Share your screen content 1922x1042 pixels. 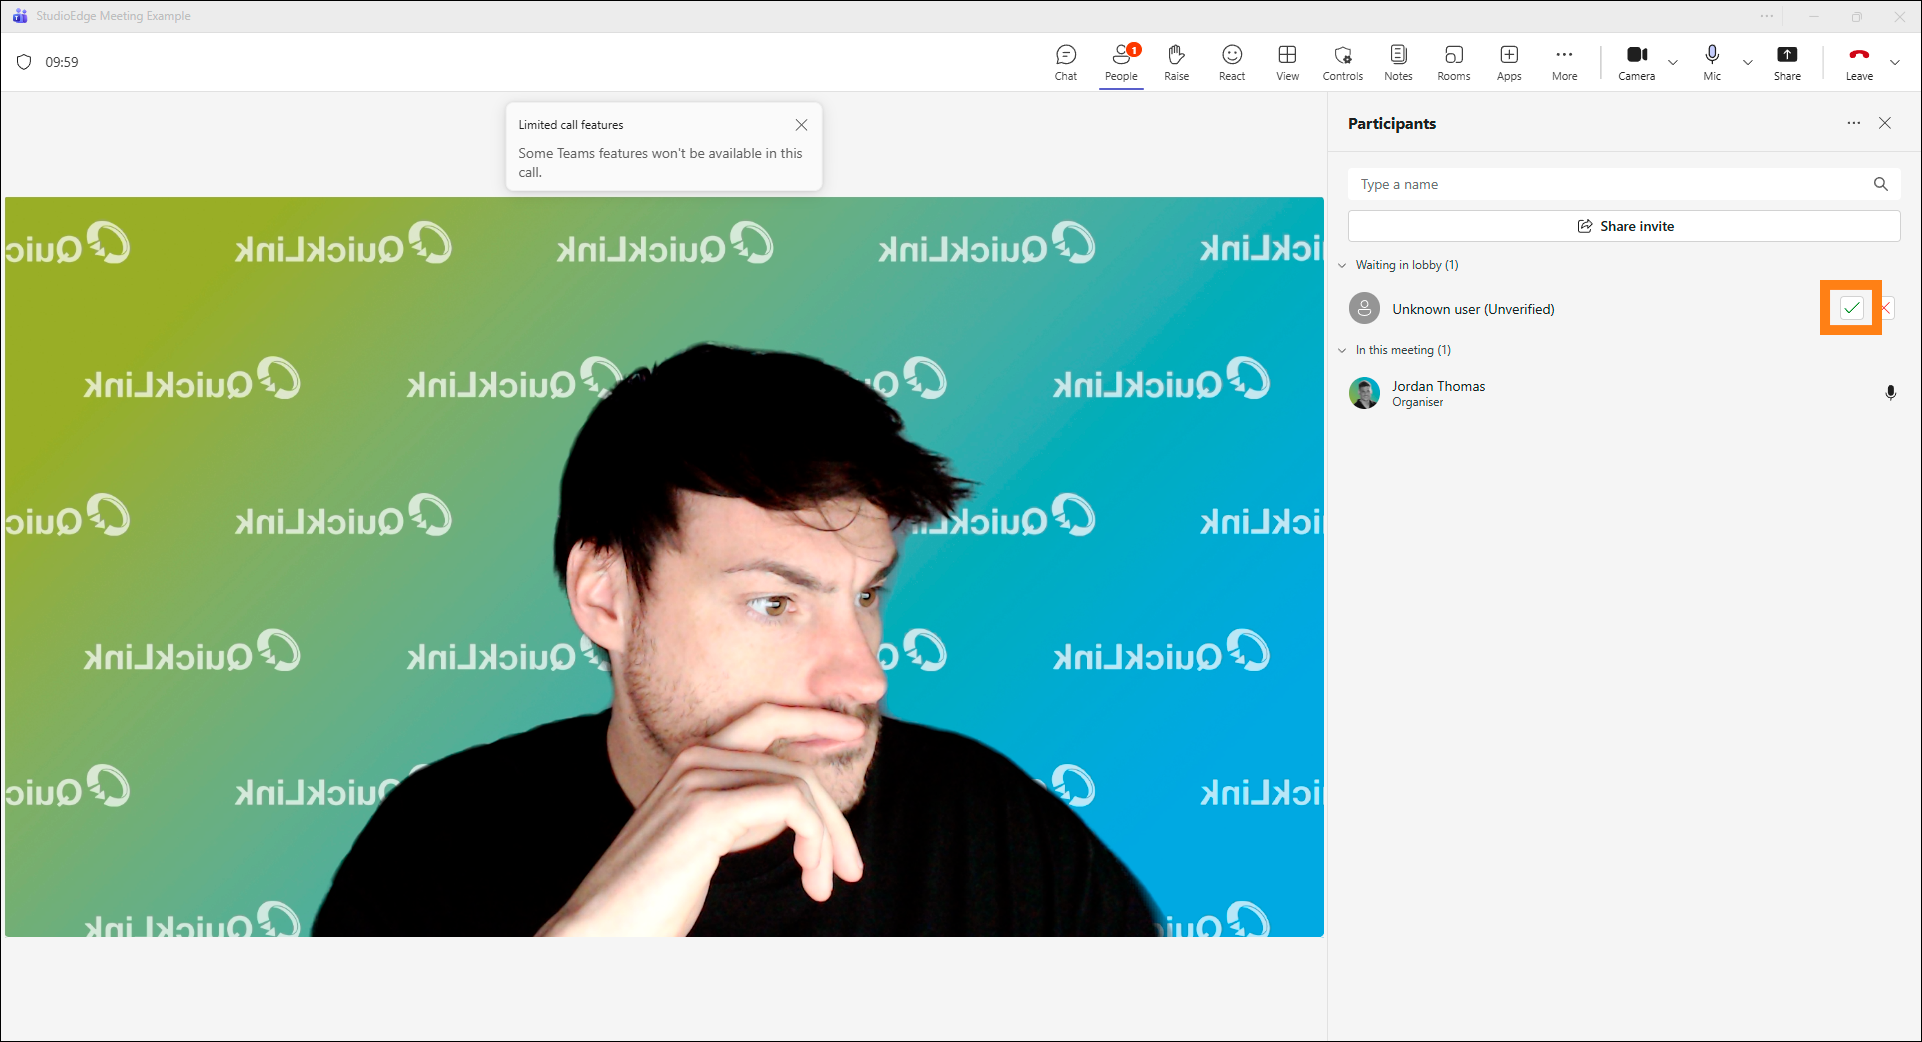click(x=1787, y=62)
